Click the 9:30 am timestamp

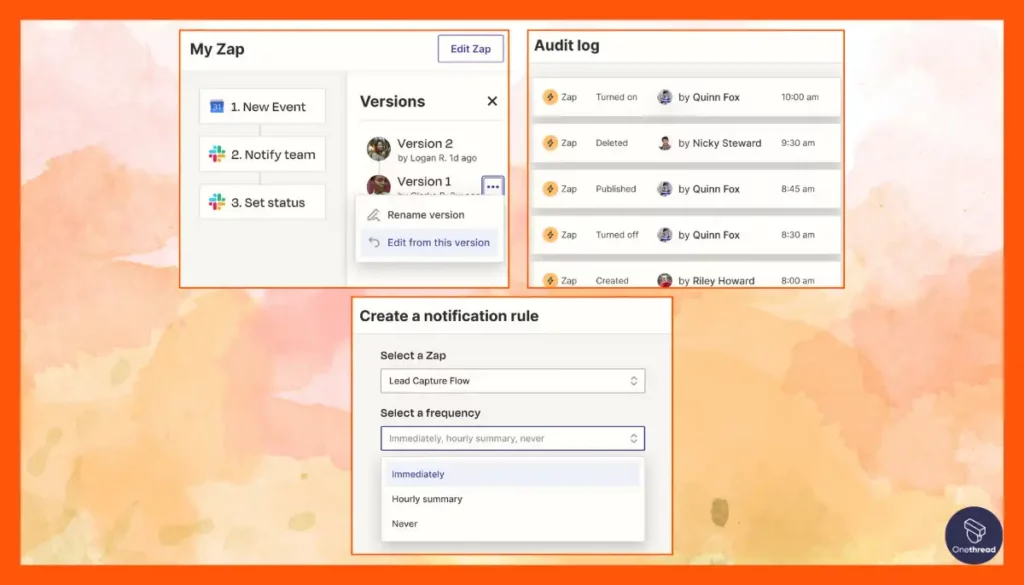tap(797, 143)
